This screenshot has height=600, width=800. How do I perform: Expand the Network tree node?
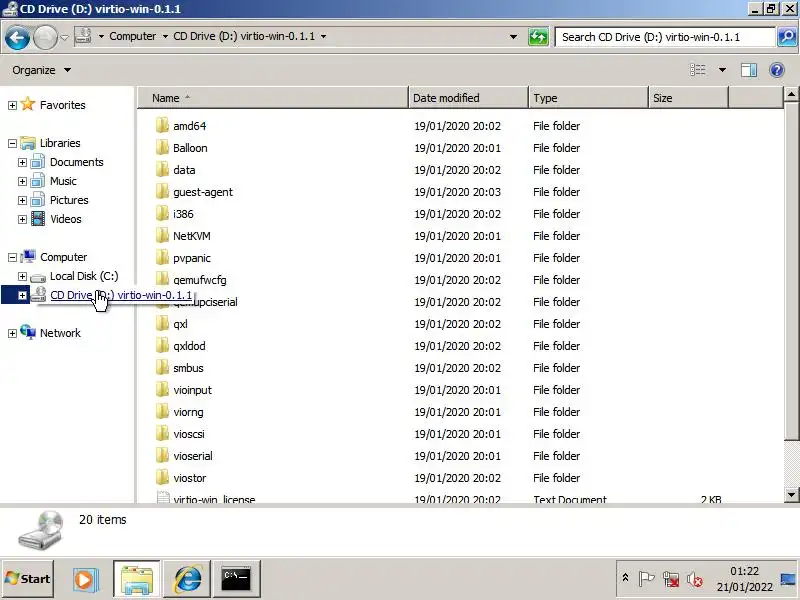pyautogui.click(x=12, y=333)
